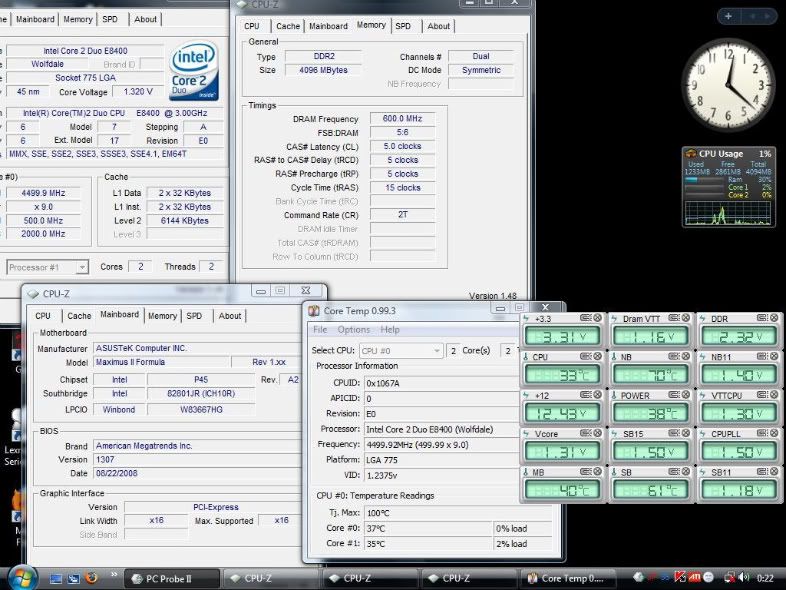Image resolution: width=786 pixels, height=590 pixels.
Task: Open settings icon on the SB temperature tile
Action: pos(674,472)
